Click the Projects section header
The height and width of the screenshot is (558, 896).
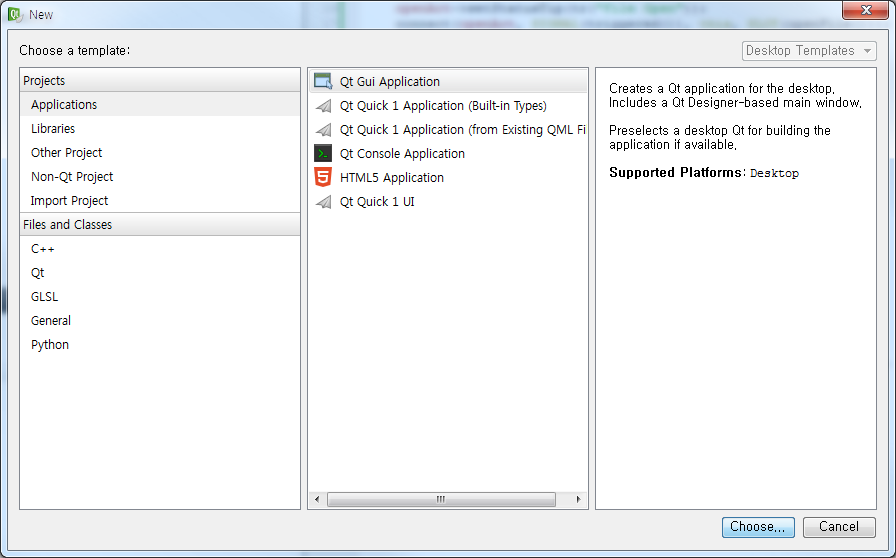(x=159, y=81)
